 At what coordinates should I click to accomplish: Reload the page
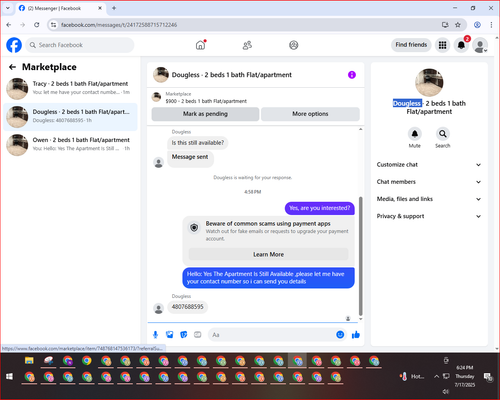pyautogui.click(x=37, y=25)
